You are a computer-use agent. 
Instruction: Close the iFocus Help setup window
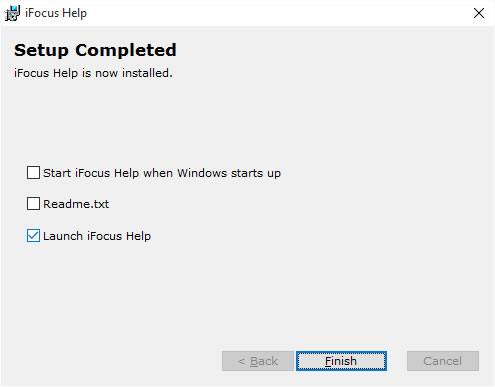pos(479,13)
